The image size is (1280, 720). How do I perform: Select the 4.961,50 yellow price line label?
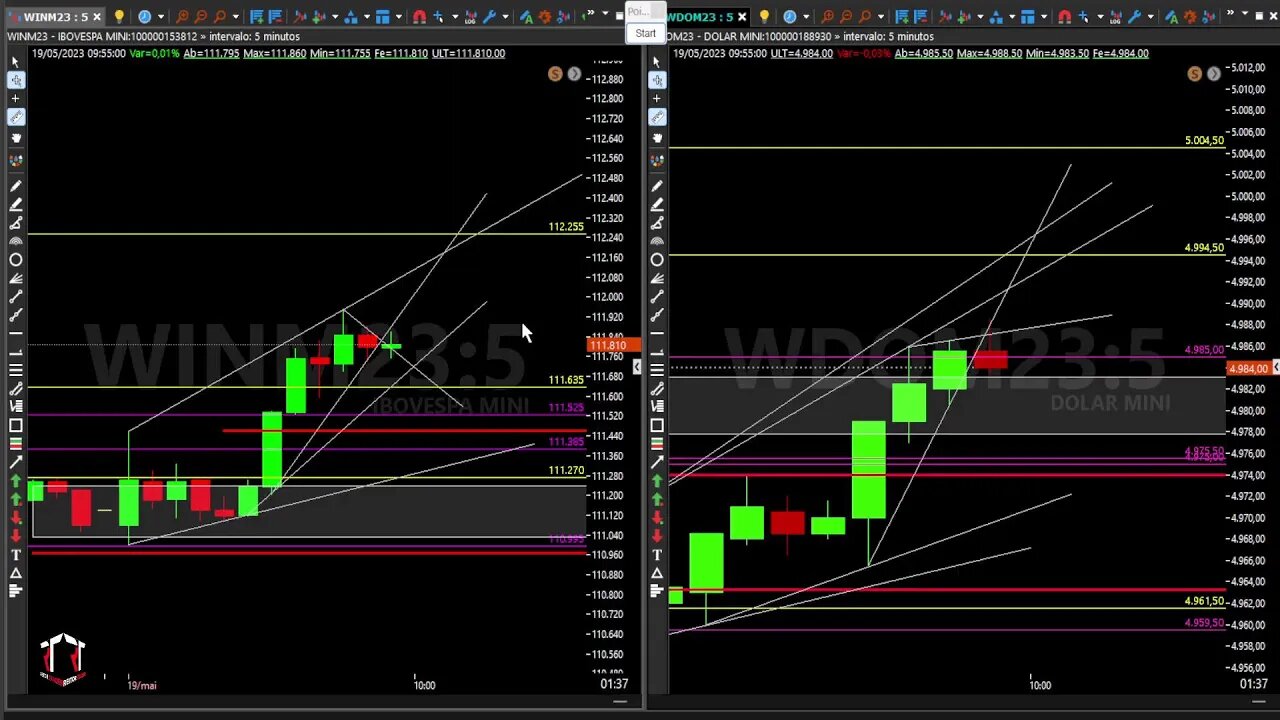coord(1204,601)
